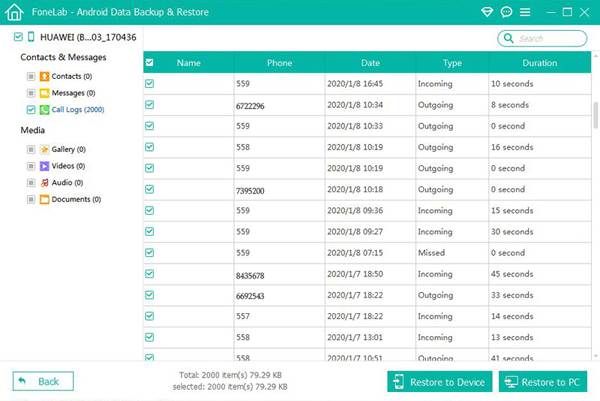Image resolution: width=600 pixels, height=401 pixels.
Task: Toggle the Messages checkbox
Action: 31,93
